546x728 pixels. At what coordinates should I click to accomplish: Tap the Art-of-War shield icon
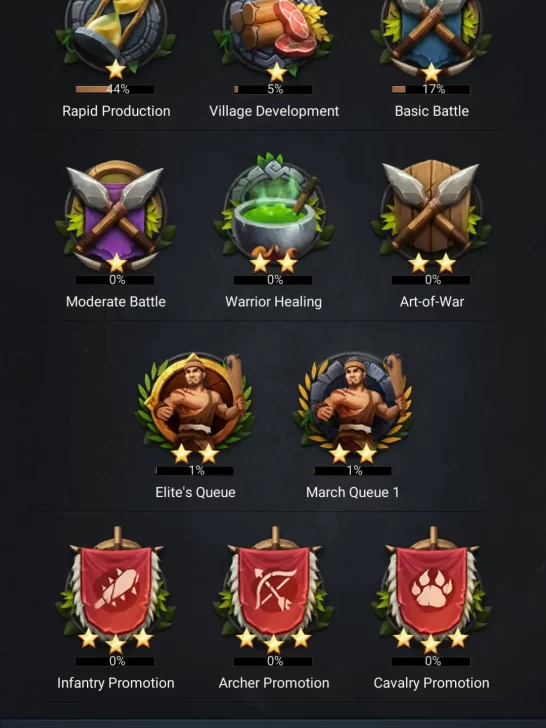pos(431,216)
